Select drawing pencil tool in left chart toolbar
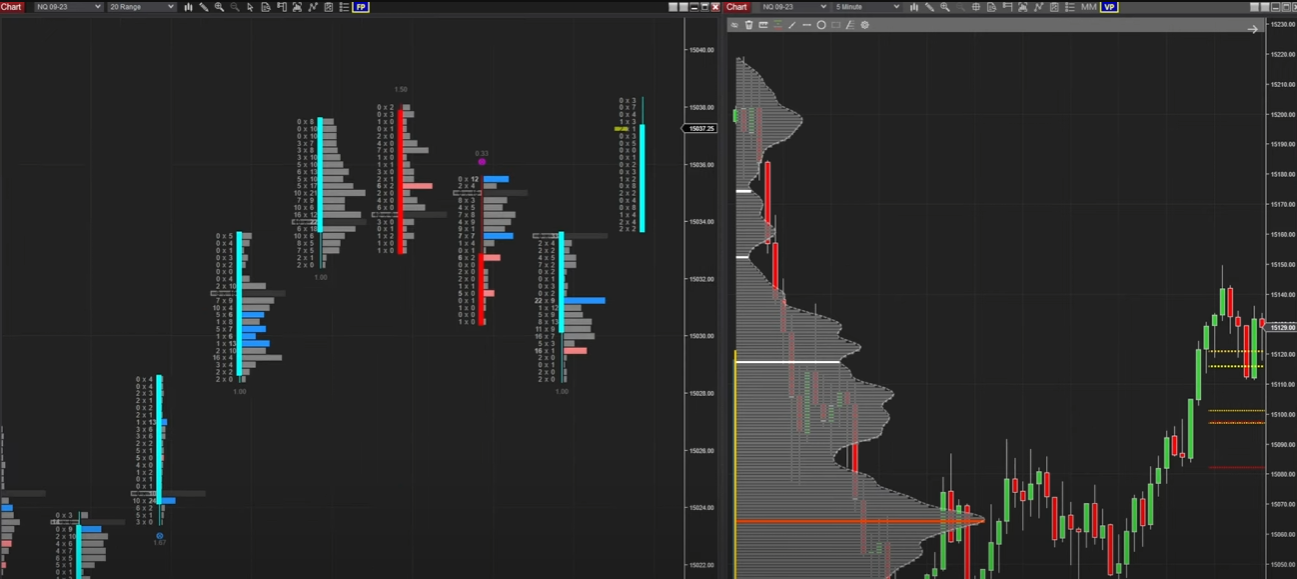 pos(204,7)
